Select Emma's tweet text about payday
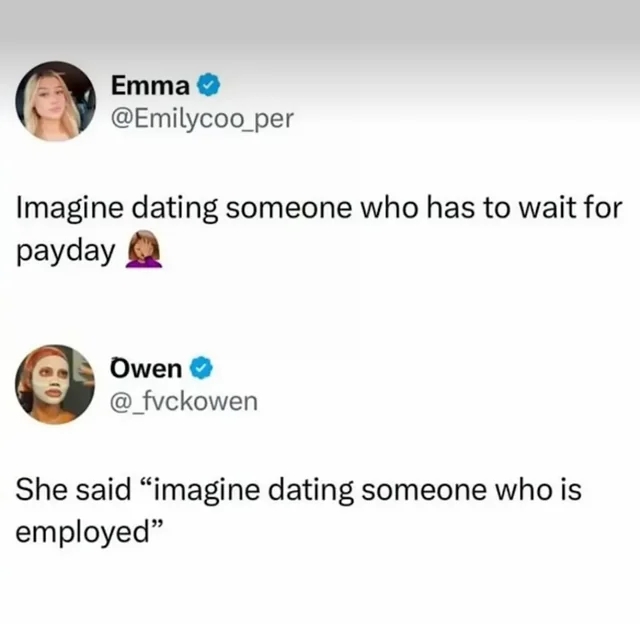 (x=319, y=229)
